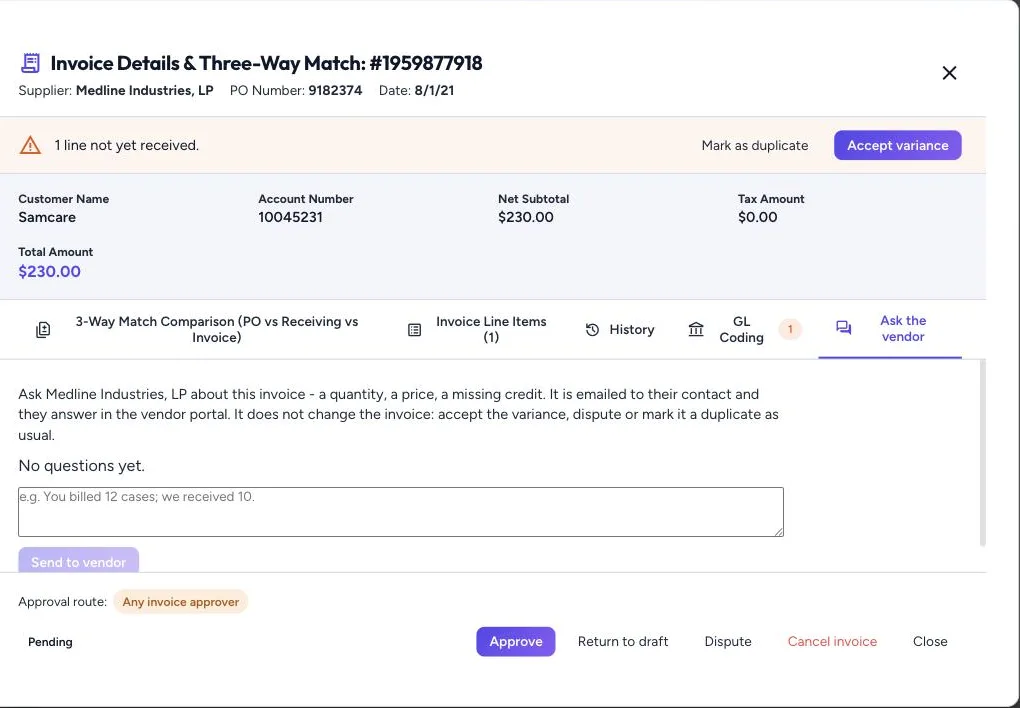This screenshot has width=1020, height=708.
Task: Click the account number 10045231
Action: 290,217
